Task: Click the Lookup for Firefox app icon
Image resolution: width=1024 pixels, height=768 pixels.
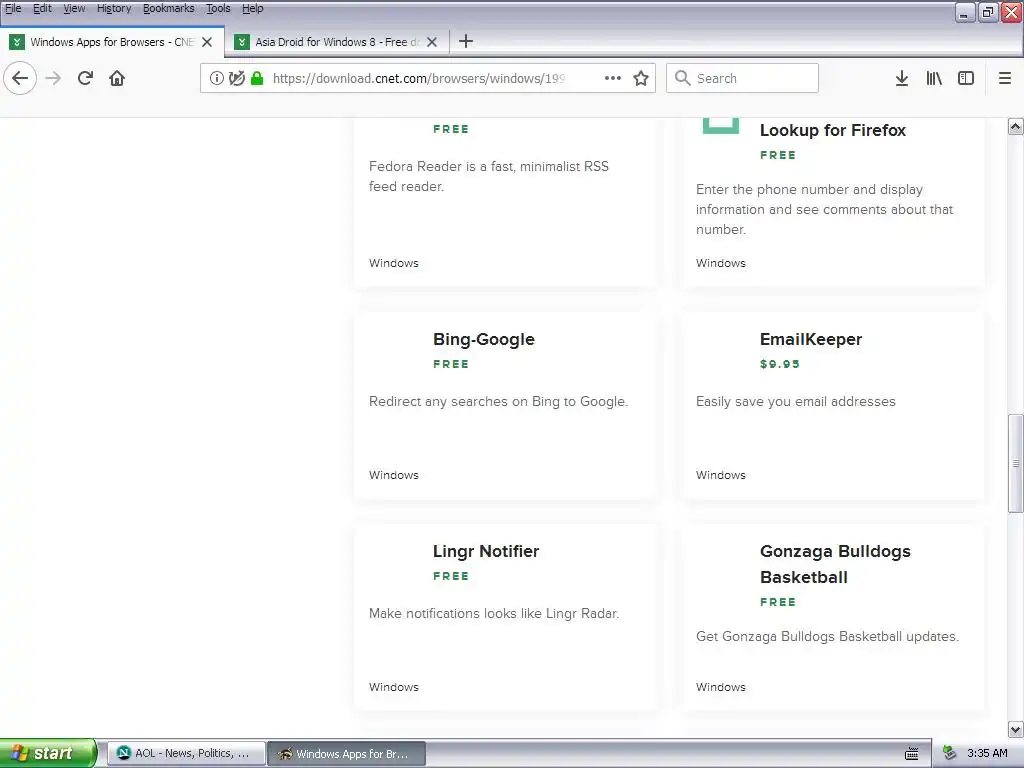Action: coord(720,125)
